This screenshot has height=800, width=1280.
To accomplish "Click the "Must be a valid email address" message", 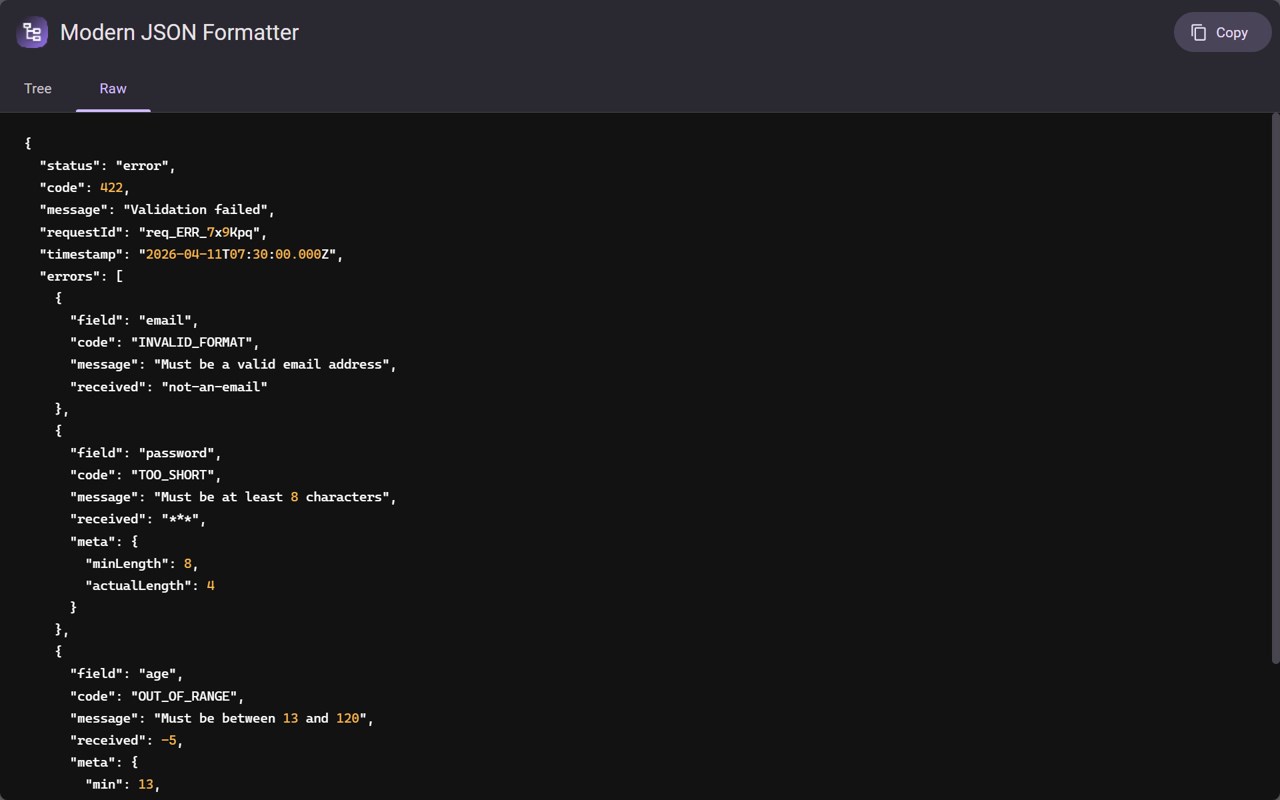I will (272, 364).
